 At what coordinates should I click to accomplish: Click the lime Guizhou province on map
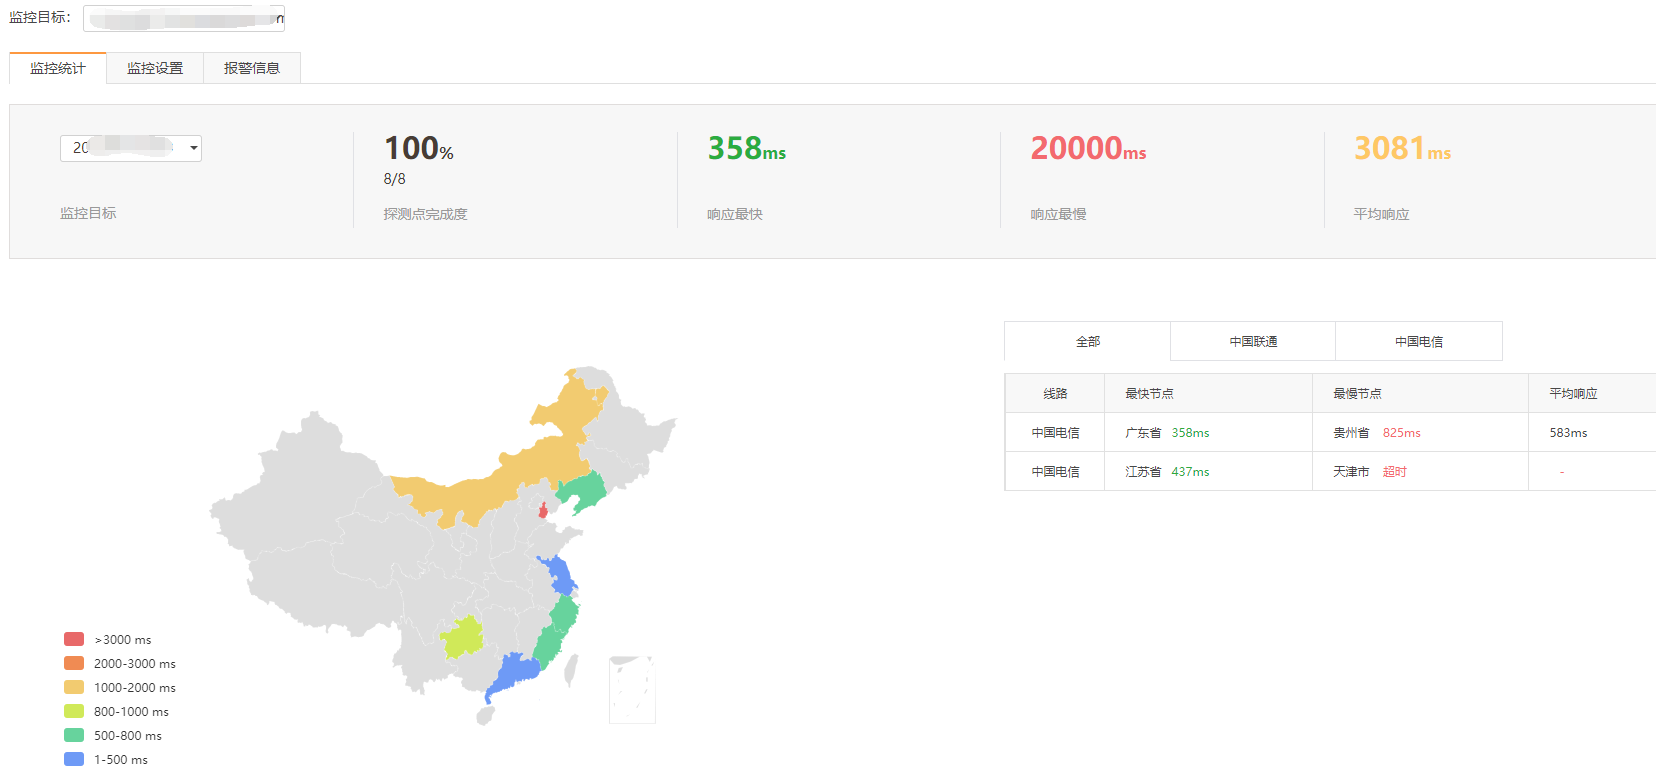point(461,637)
